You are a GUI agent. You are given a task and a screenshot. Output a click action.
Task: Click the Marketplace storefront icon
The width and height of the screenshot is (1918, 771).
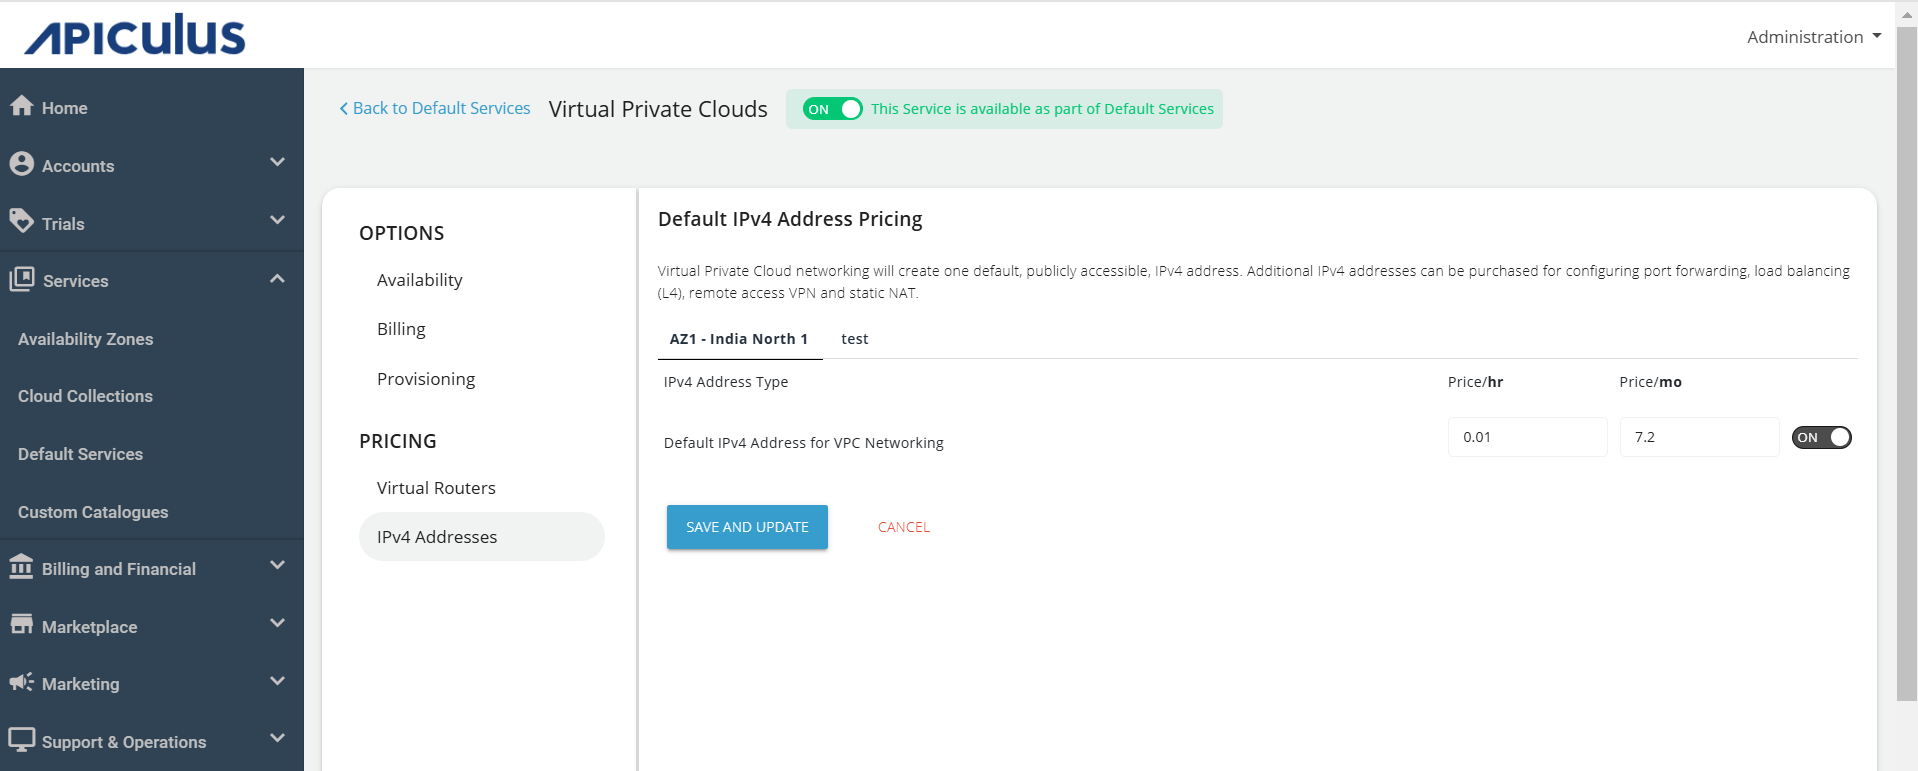22,624
